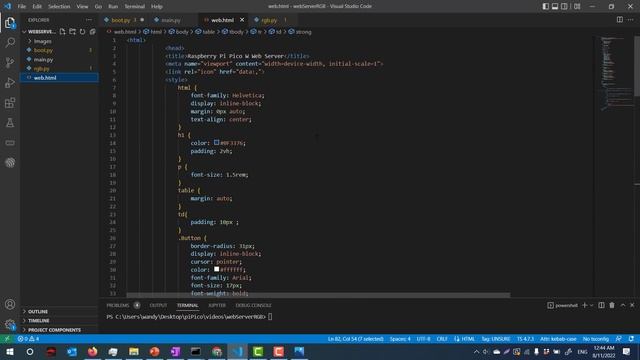Click the horizontal scrollbar under the editor

click(318, 295)
